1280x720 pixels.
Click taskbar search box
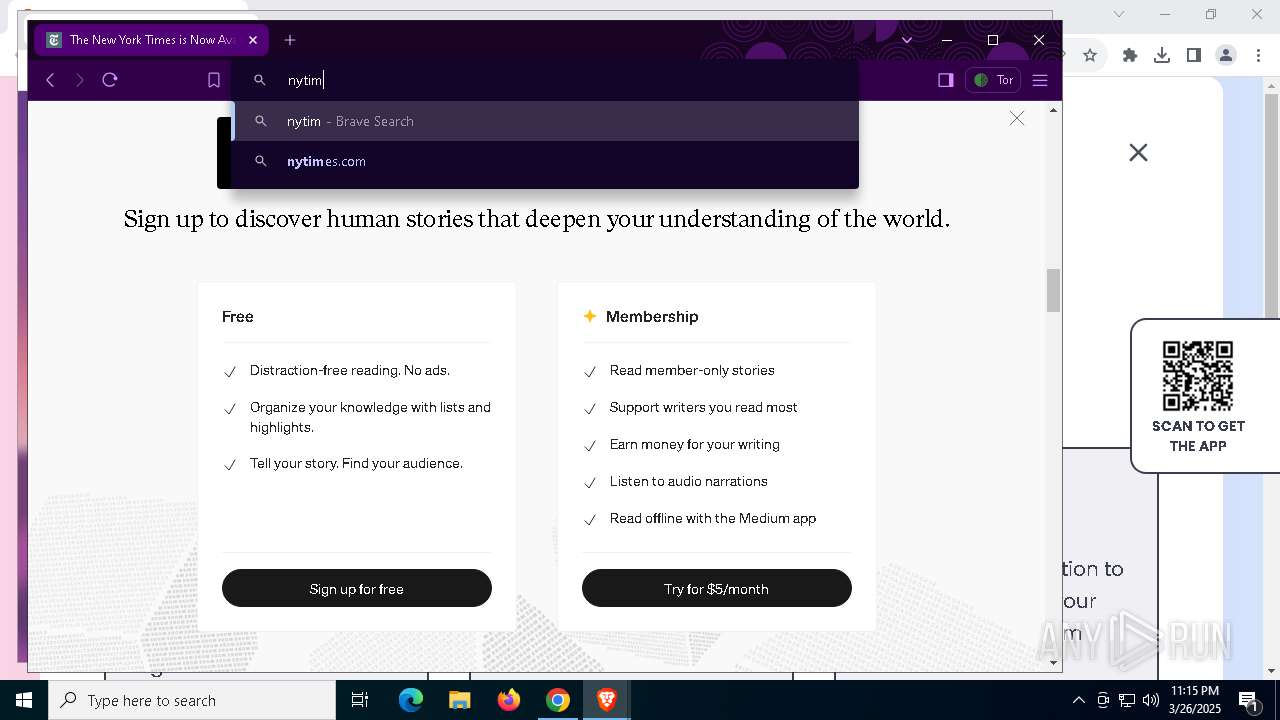[x=192, y=700]
